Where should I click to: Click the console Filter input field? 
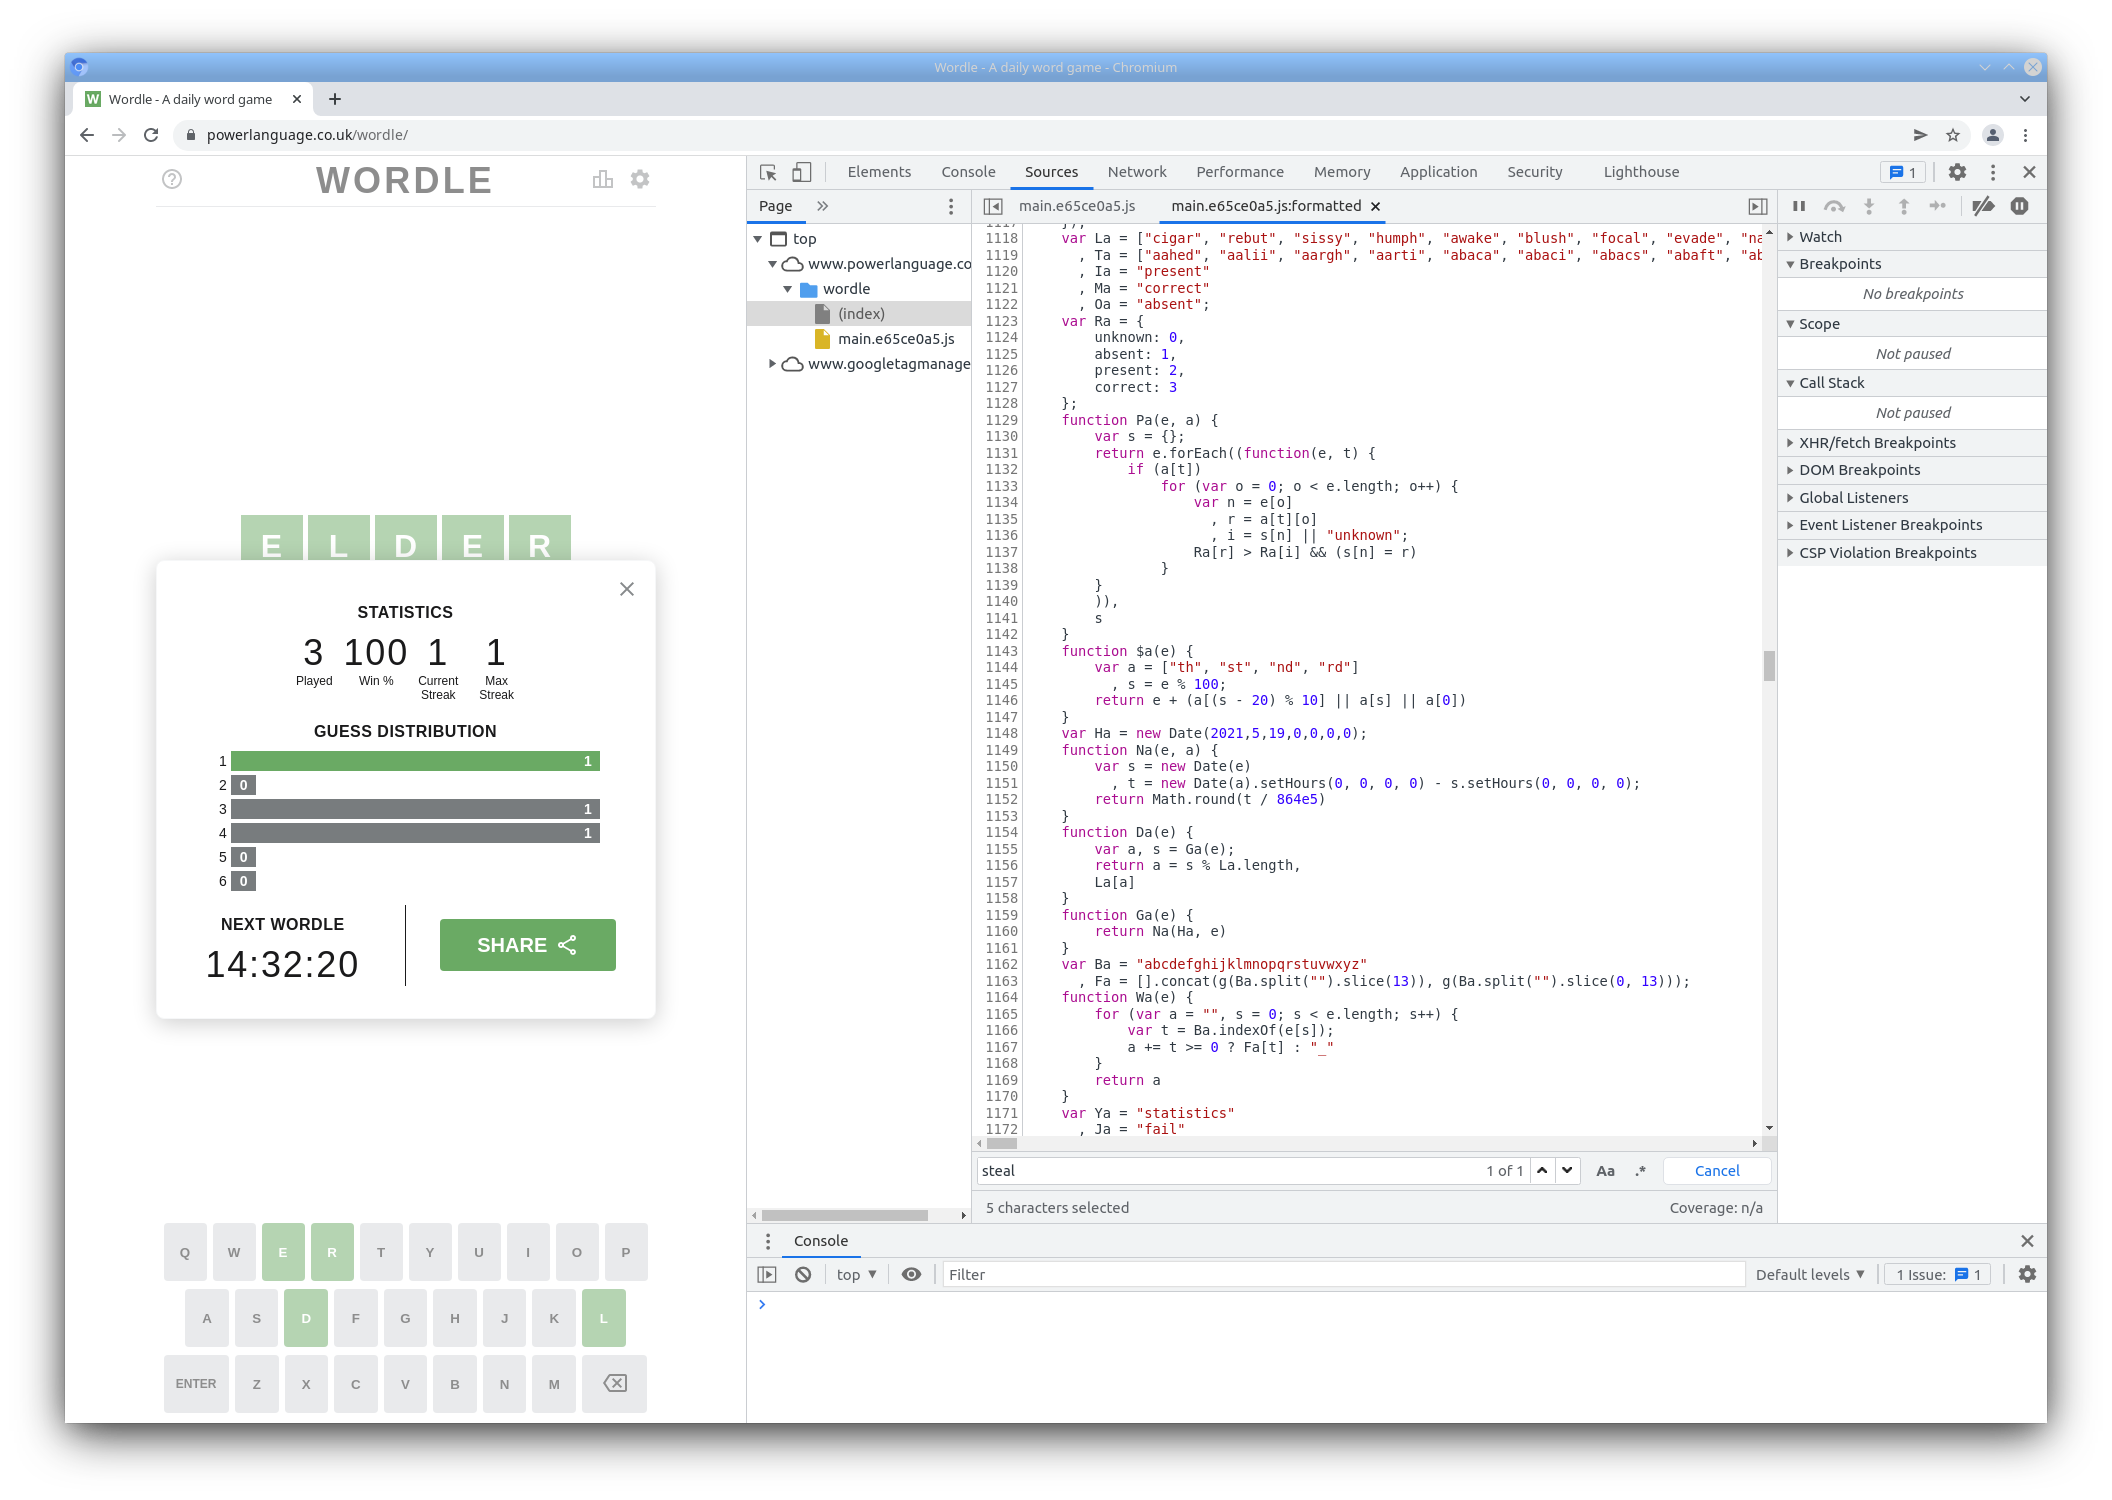[1340, 1274]
